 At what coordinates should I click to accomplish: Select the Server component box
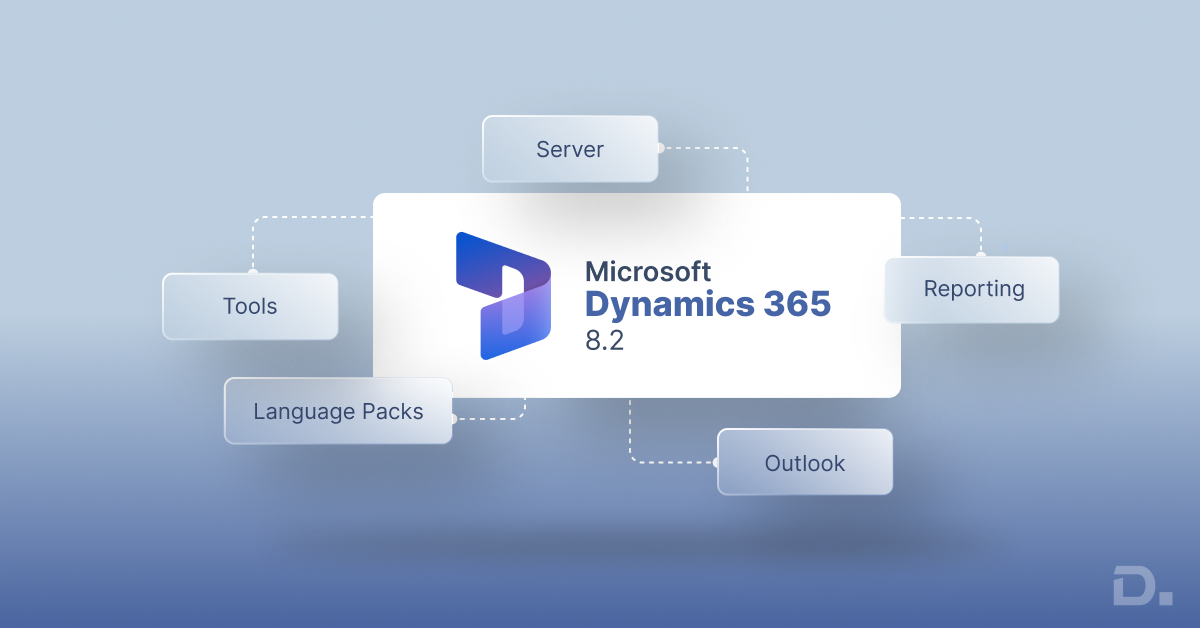pyautogui.click(x=570, y=149)
